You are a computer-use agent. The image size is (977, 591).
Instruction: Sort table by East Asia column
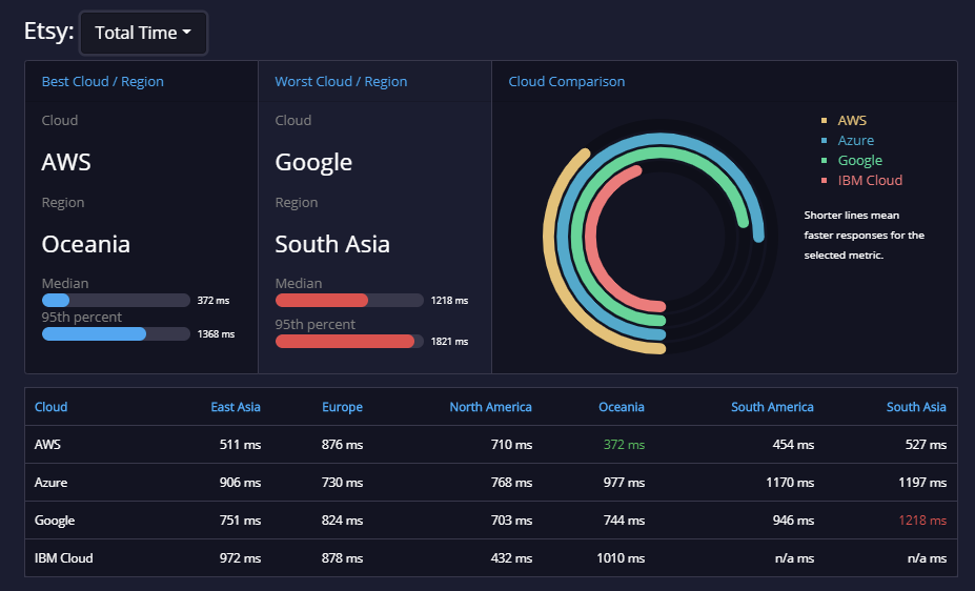coord(236,407)
